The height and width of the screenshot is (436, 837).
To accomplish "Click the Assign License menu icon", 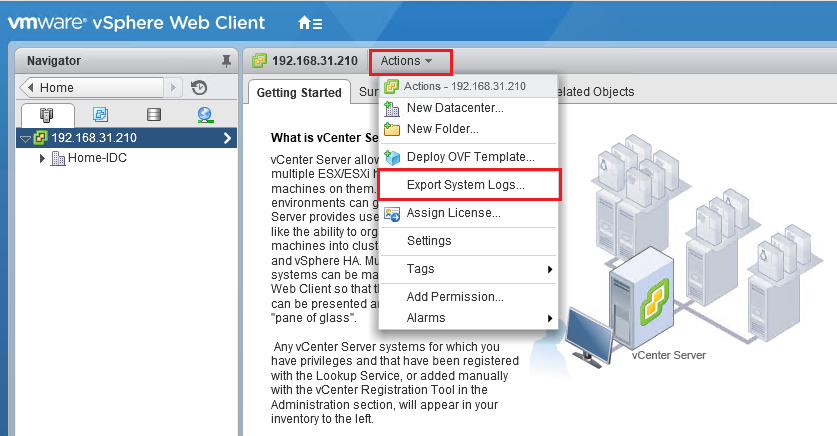I will [392, 213].
